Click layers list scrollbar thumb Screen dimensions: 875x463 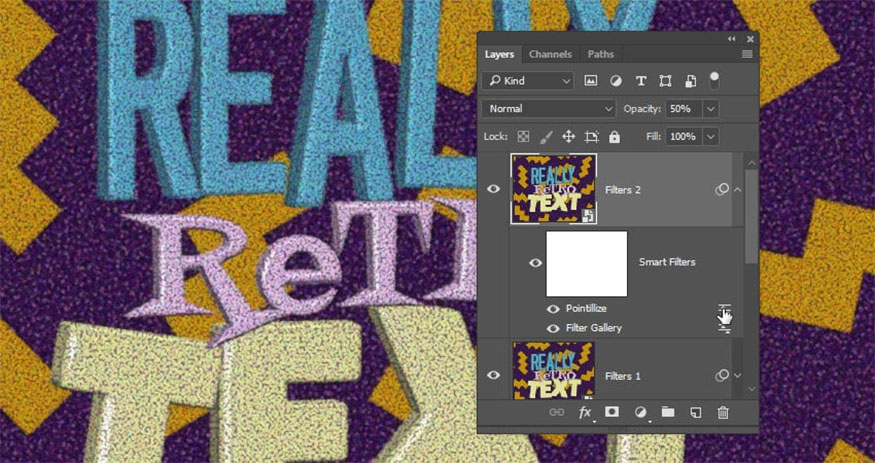(x=752, y=216)
